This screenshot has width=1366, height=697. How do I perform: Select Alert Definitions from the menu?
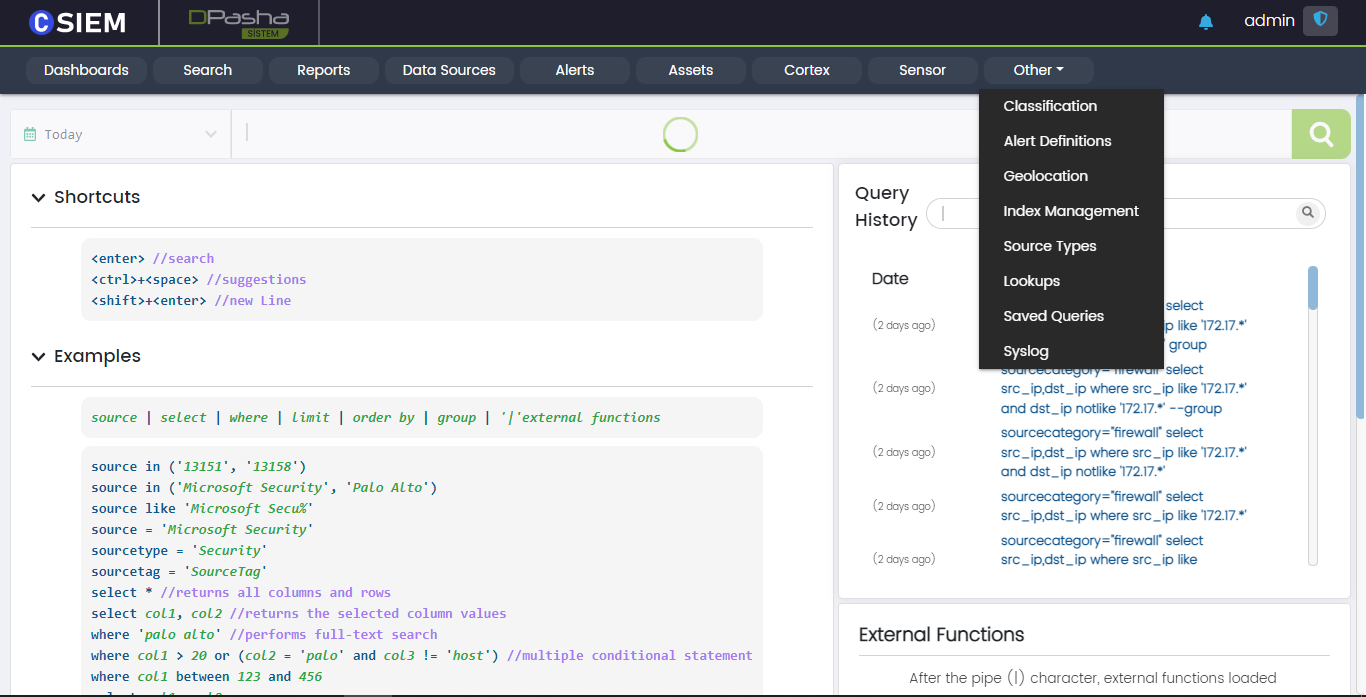click(1057, 141)
